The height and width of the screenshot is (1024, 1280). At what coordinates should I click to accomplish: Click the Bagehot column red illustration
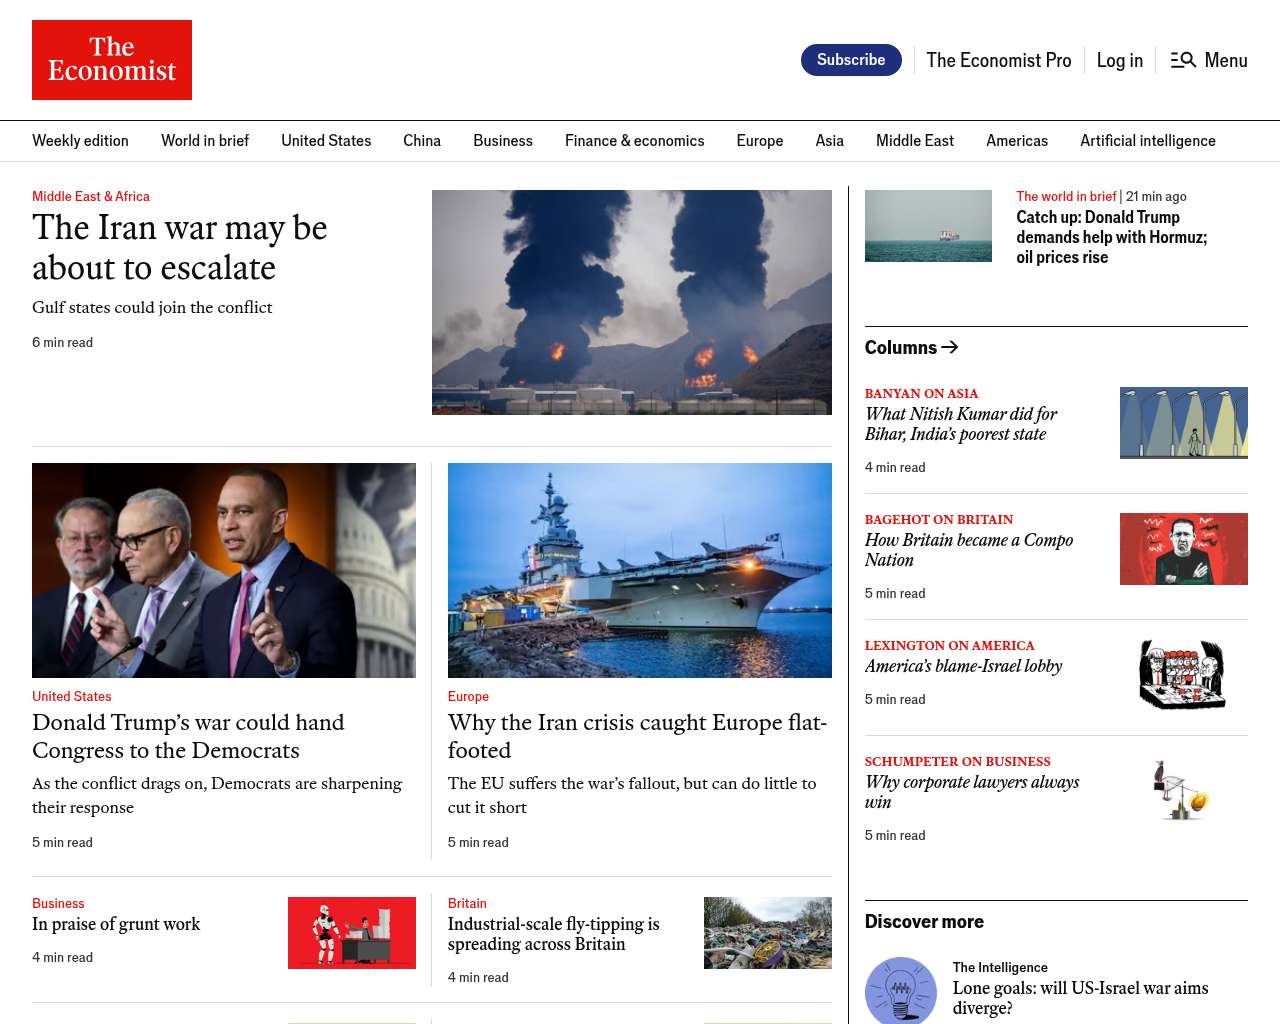tap(1183, 549)
